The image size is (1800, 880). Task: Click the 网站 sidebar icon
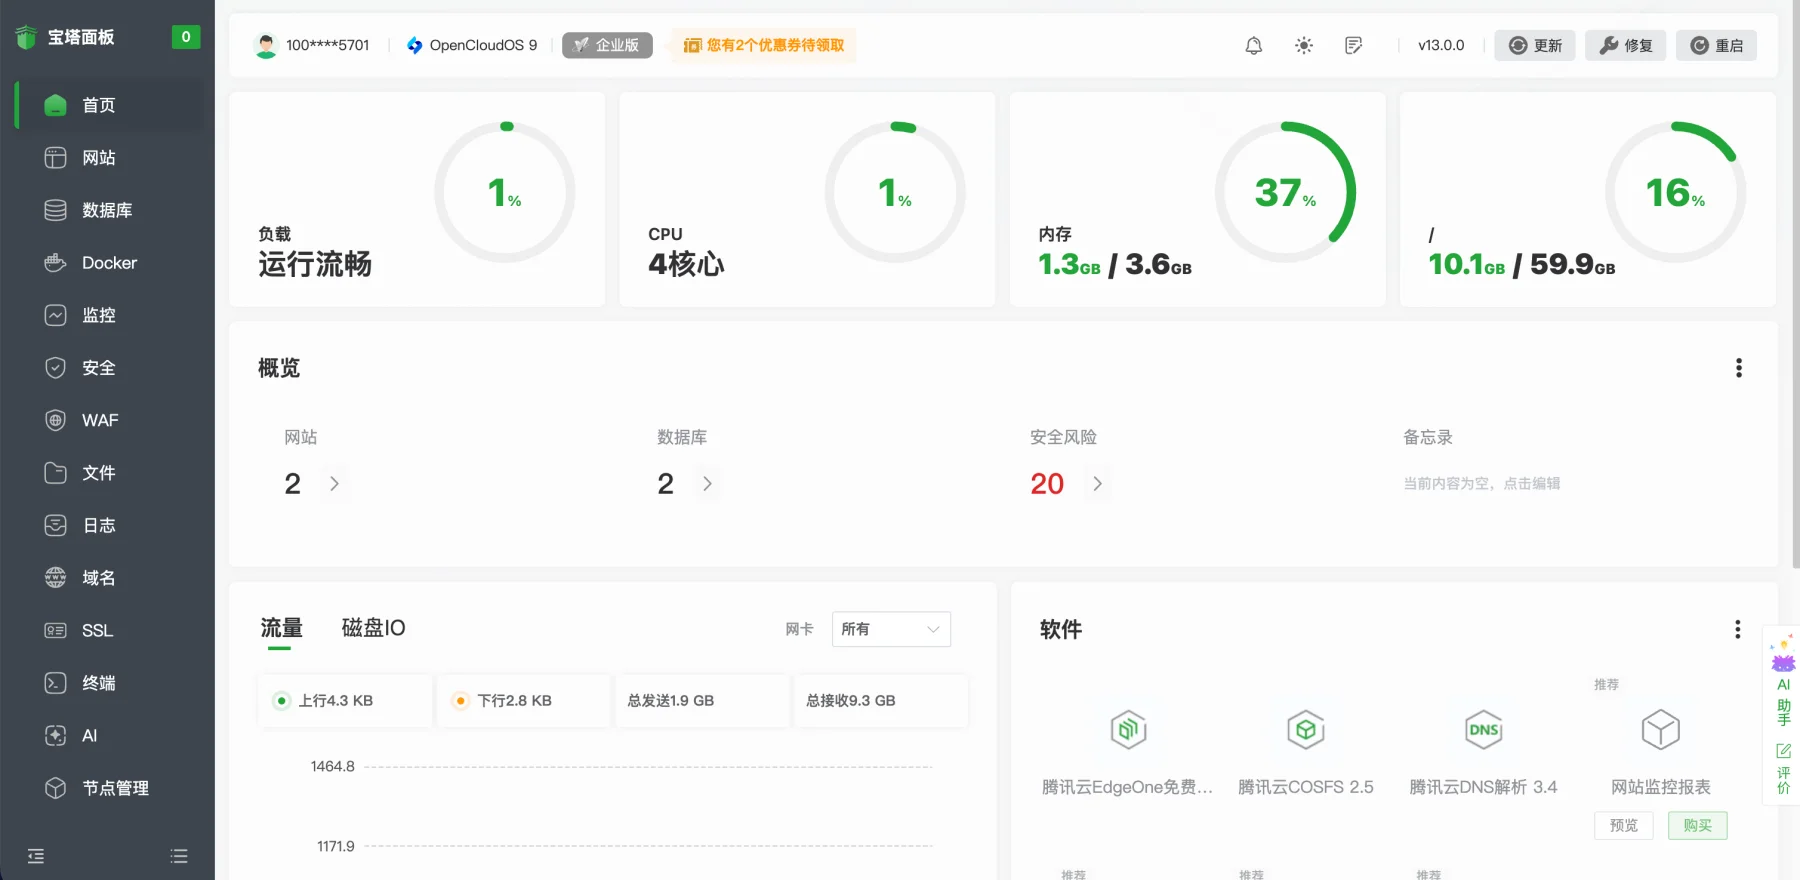[x=56, y=158]
